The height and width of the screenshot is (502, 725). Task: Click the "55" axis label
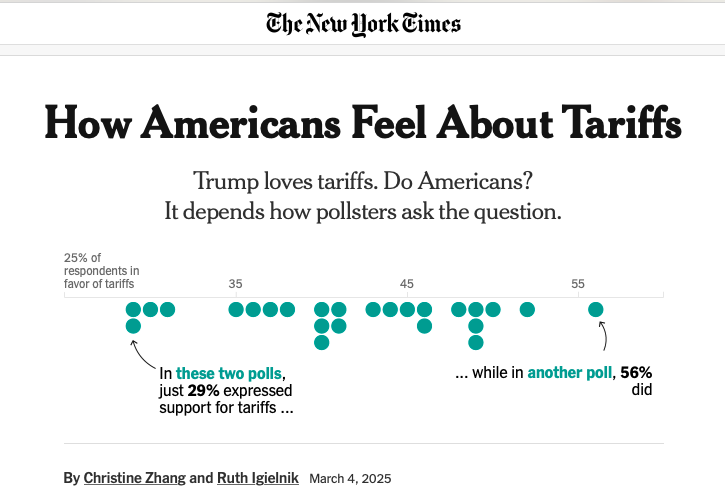pos(578,284)
